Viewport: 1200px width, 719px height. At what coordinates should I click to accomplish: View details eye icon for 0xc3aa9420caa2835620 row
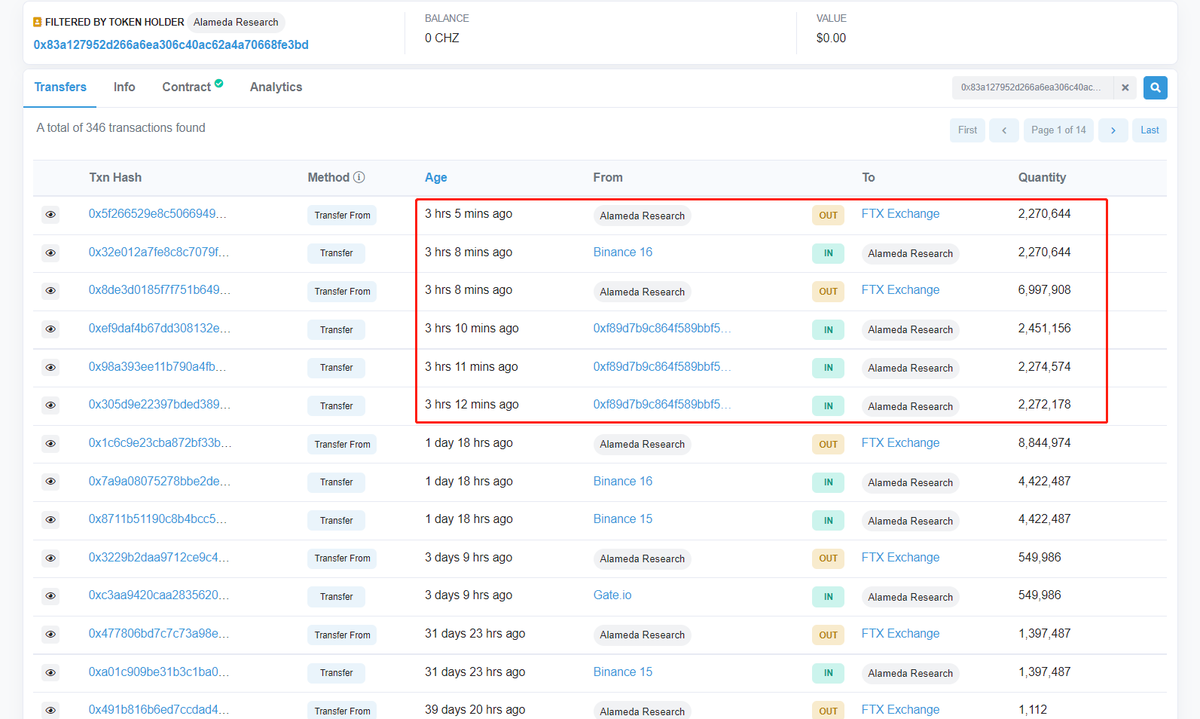click(51, 596)
